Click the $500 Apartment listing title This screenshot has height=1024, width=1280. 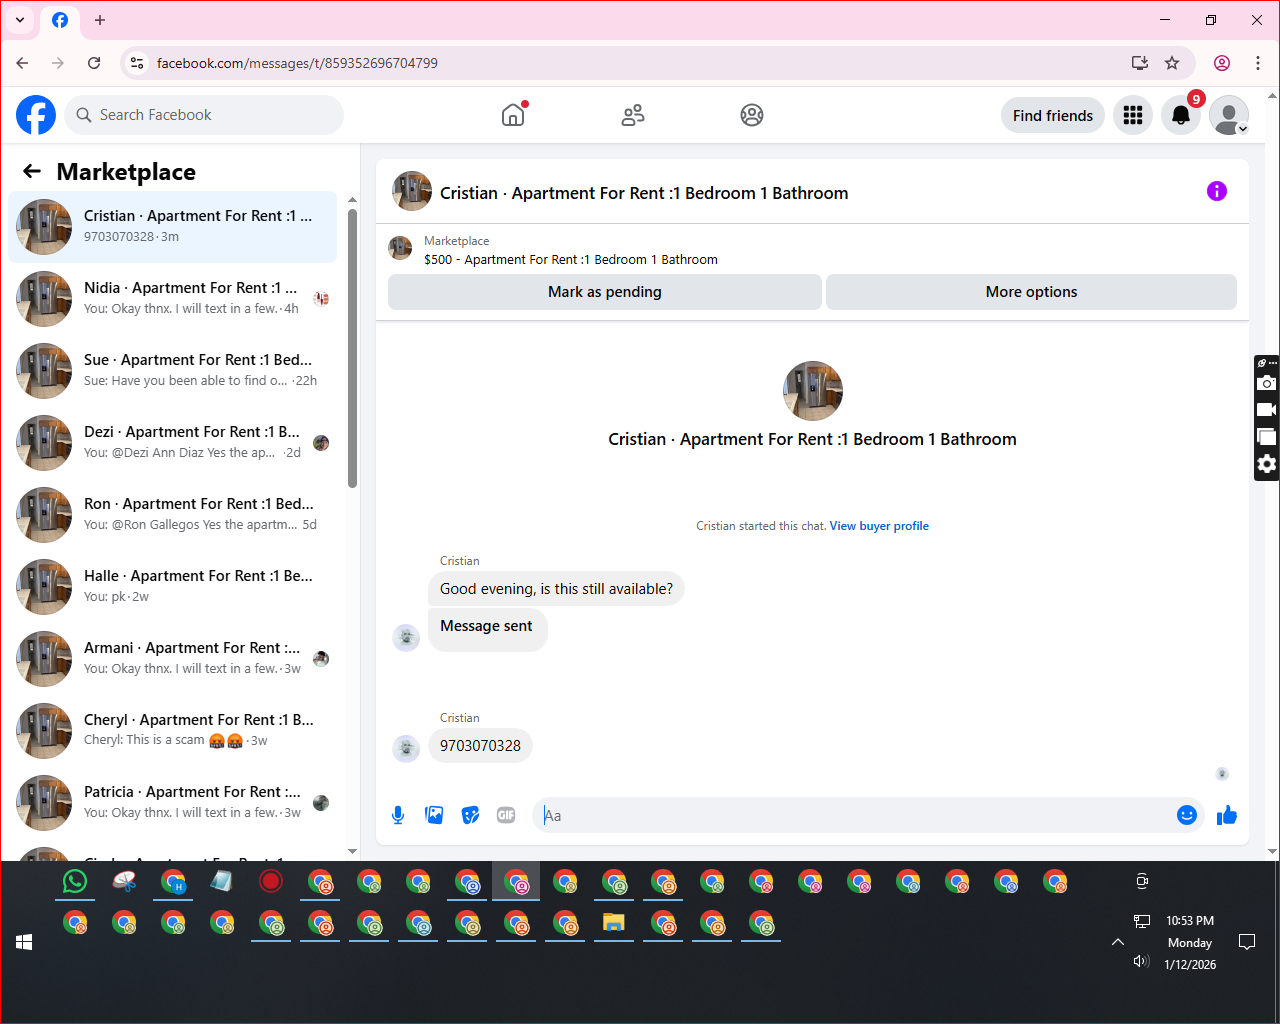571,259
